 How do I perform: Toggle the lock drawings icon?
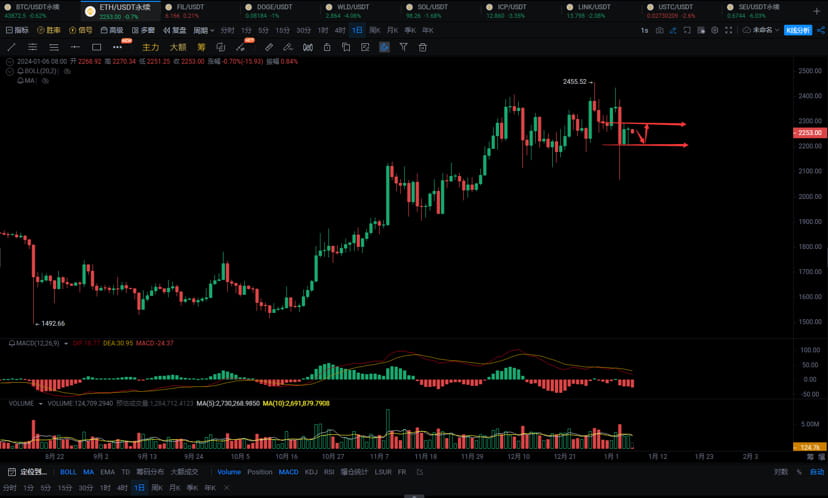pyautogui.click(x=327, y=48)
